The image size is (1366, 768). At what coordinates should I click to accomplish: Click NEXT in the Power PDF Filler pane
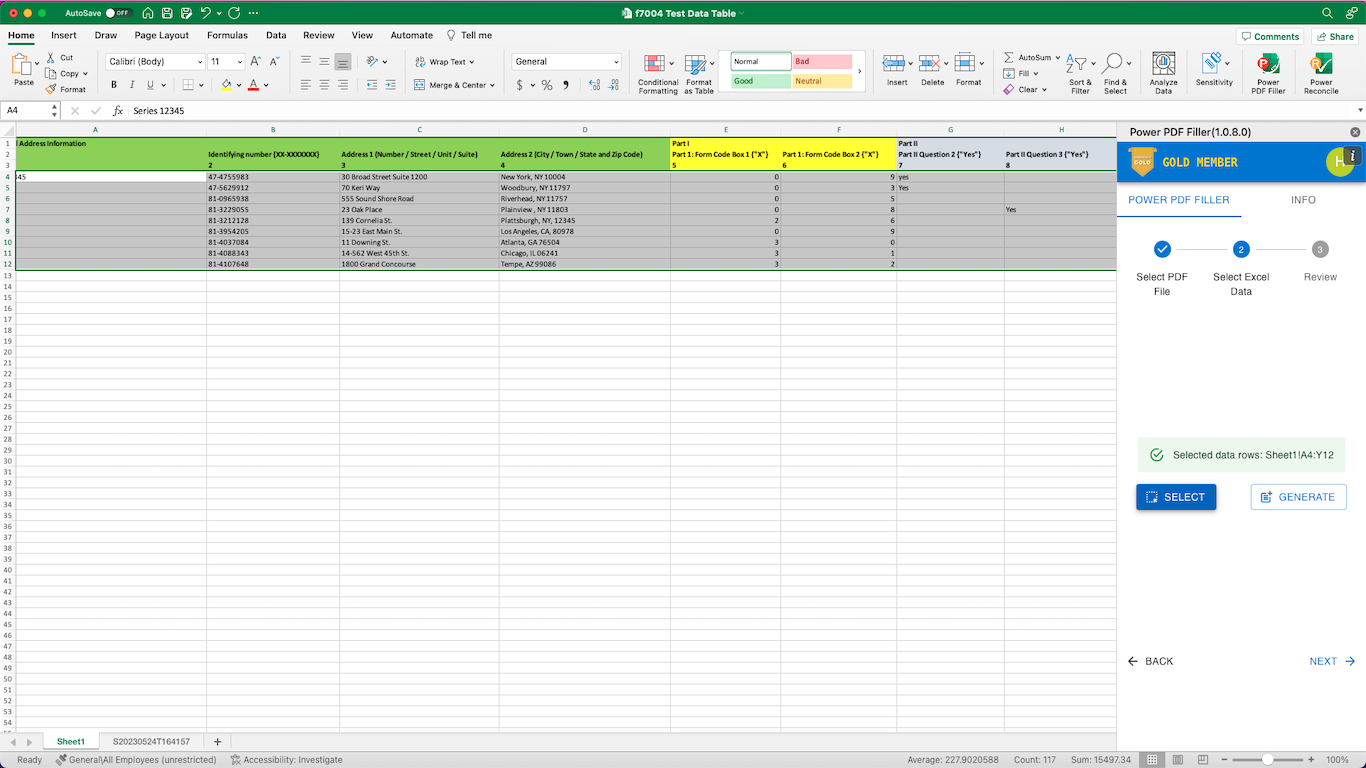coord(1330,661)
